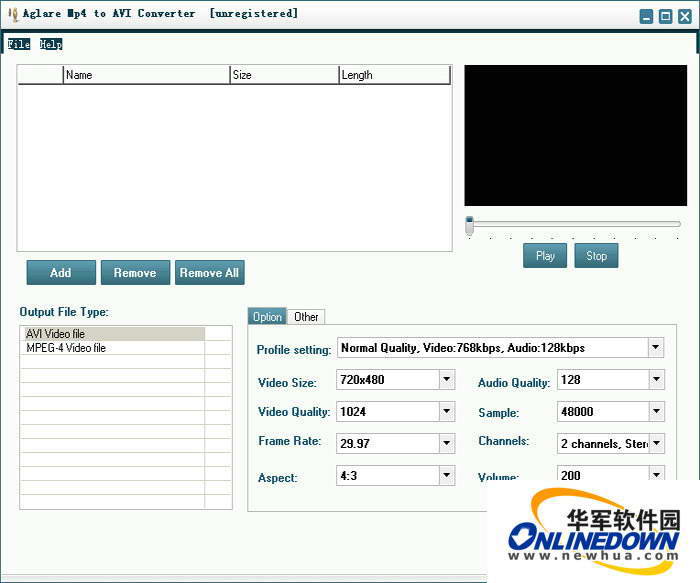Select AVI Video file output type
700x583 pixels.
point(112,333)
